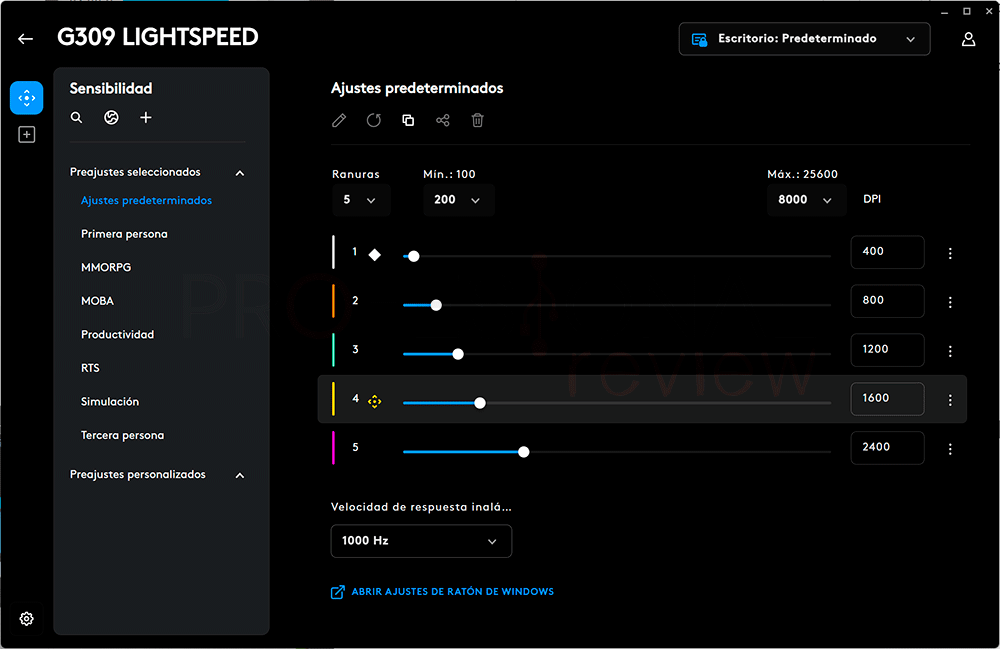Select the Tercera persona preset
Screen dimensions: 1000x649
[x=122, y=435]
